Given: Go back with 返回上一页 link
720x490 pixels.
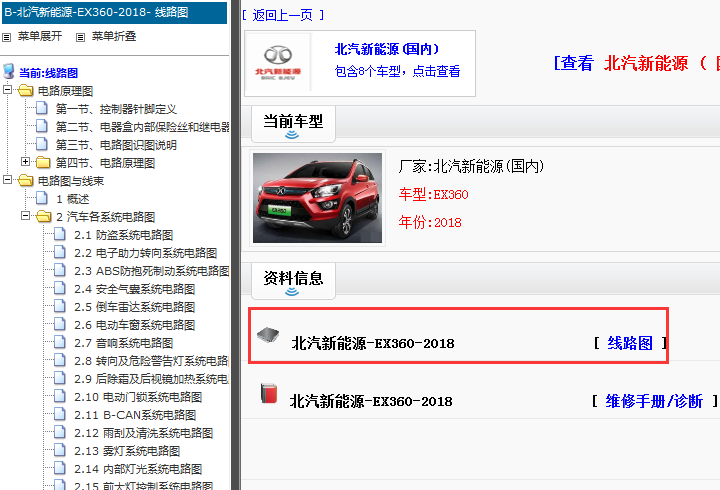Looking at the screenshot, I should [x=282, y=15].
